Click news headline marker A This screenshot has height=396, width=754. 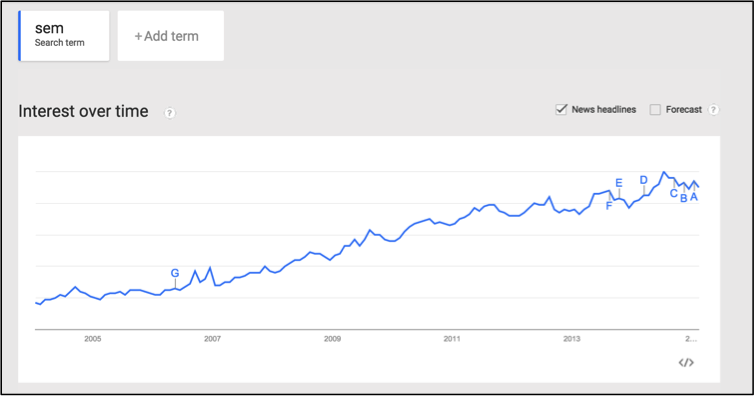click(x=694, y=197)
